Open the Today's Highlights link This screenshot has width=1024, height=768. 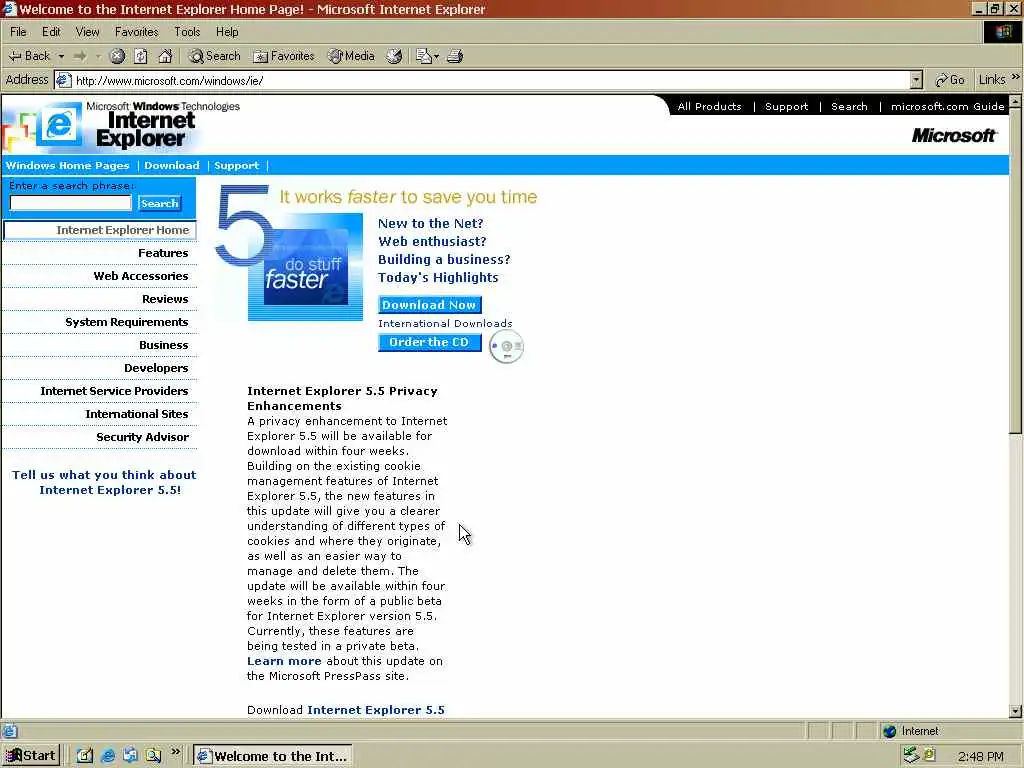coord(438,278)
